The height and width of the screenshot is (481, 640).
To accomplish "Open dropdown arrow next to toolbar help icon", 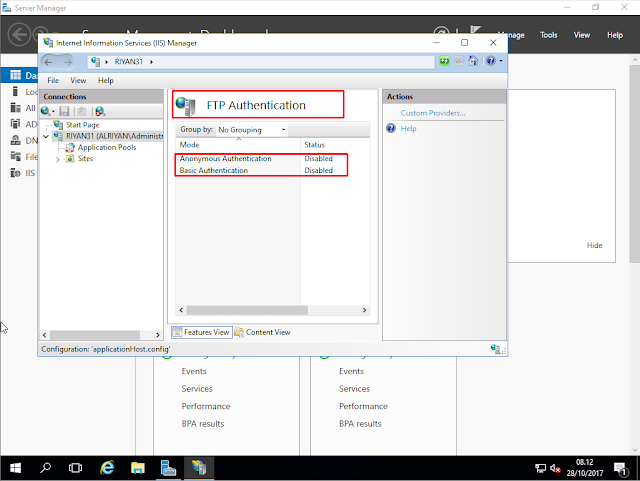I will (x=501, y=61).
